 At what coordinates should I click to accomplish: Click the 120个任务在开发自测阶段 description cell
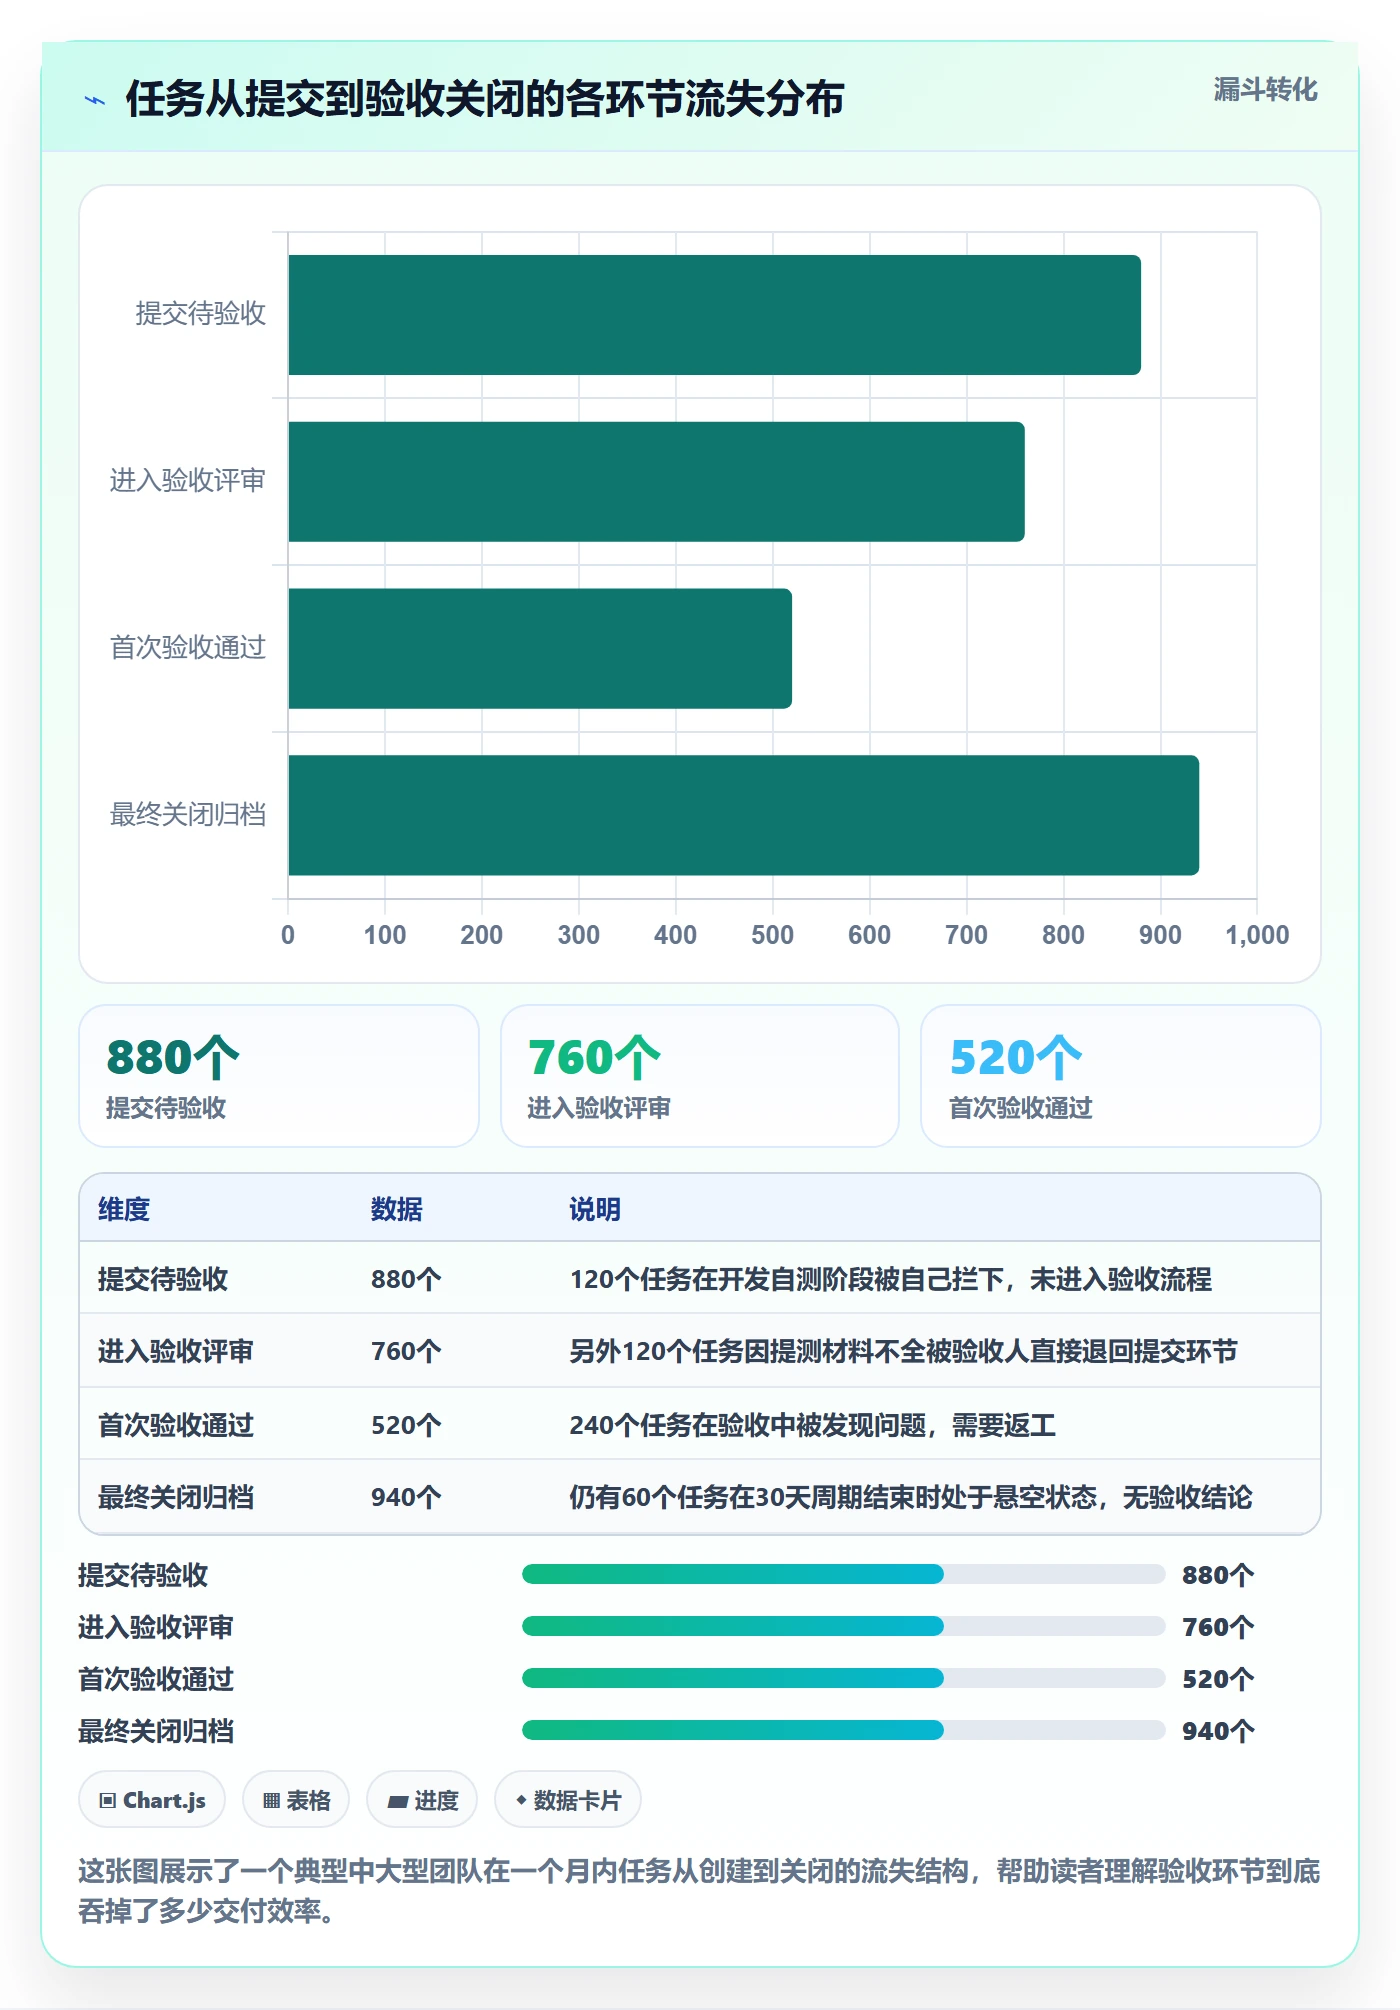click(x=890, y=1279)
